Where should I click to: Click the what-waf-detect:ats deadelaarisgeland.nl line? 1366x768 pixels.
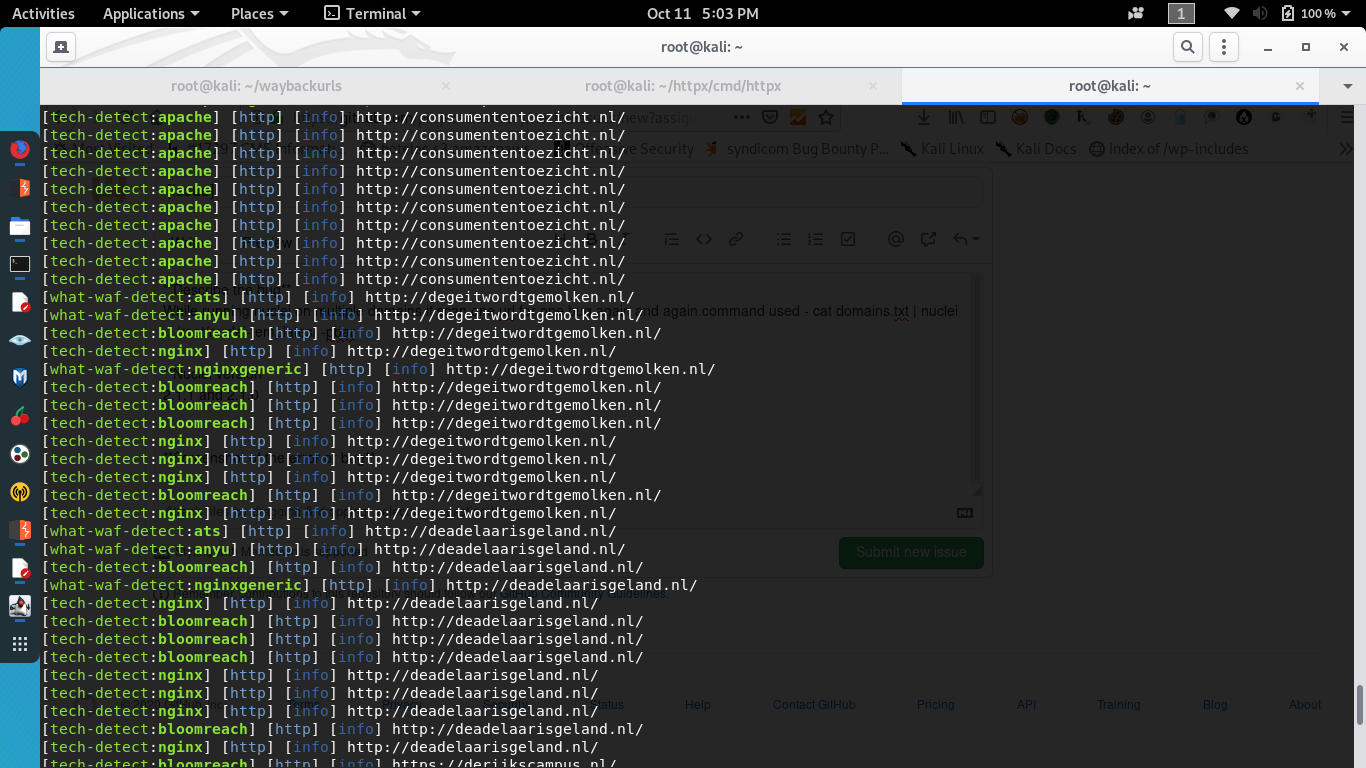pyautogui.click(x=329, y=531)
